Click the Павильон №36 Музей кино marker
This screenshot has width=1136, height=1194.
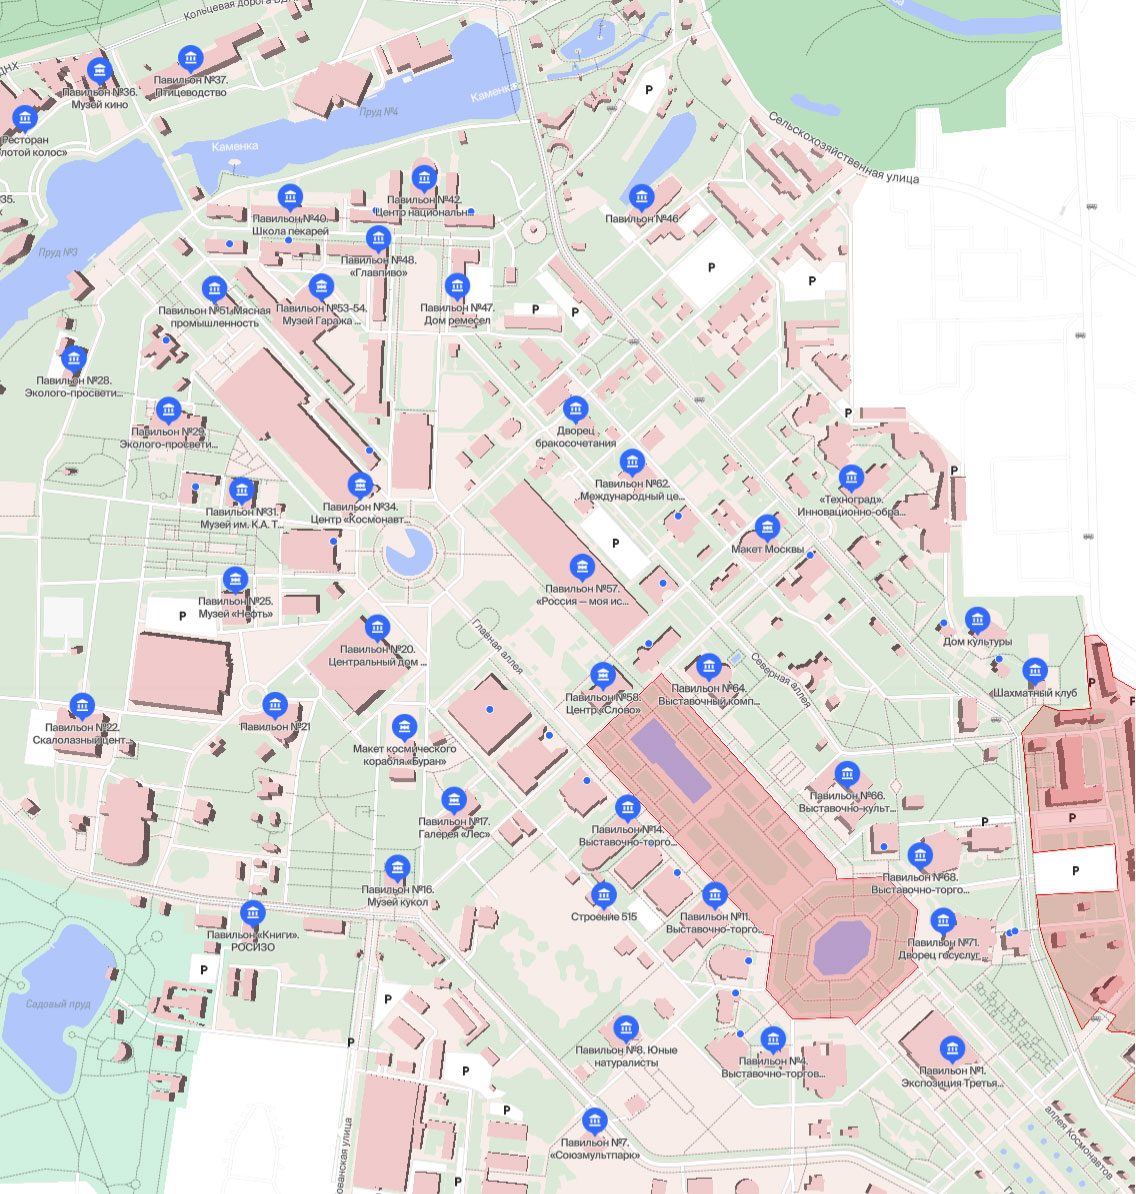(x=99, y=71)
